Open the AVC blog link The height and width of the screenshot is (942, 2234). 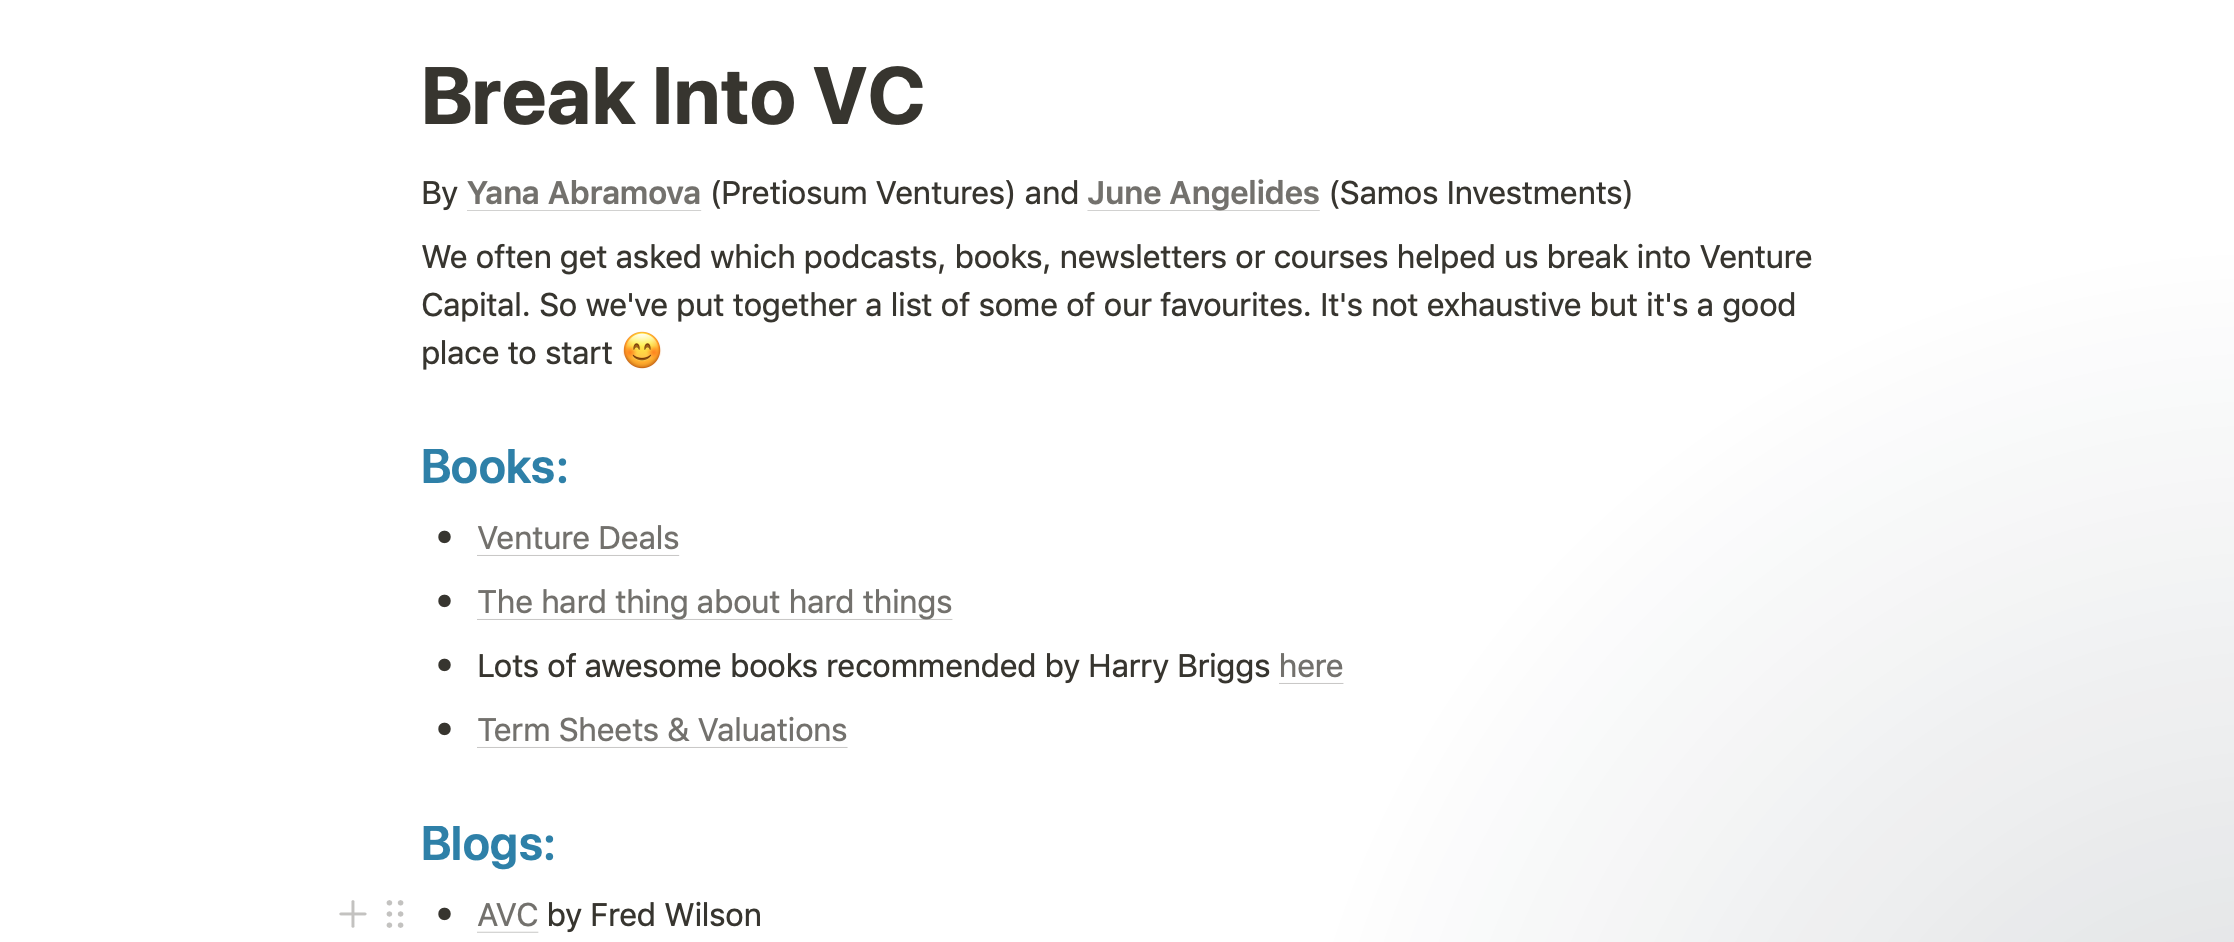[x=507, y=915]
